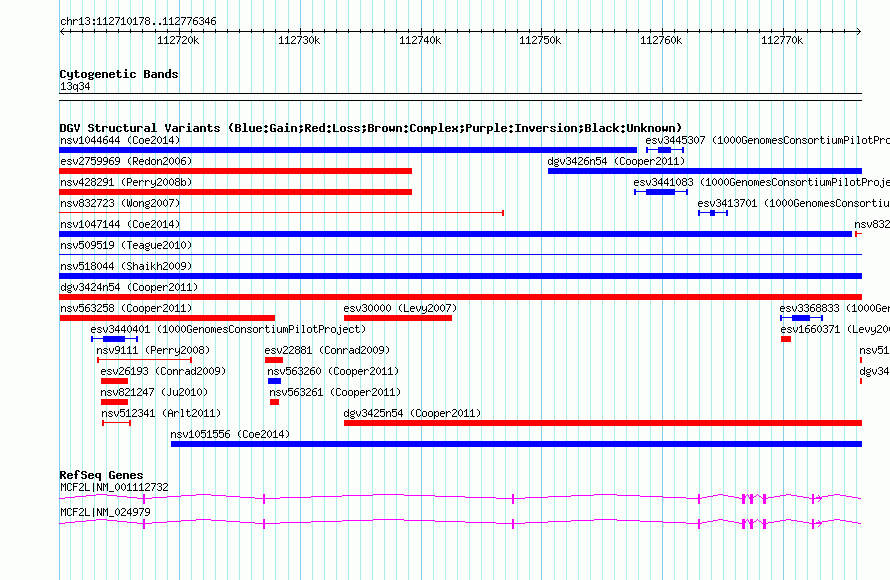890x580 pixels.
Task: Click the nsv512341 red span glyph
Action: (117, 423)
